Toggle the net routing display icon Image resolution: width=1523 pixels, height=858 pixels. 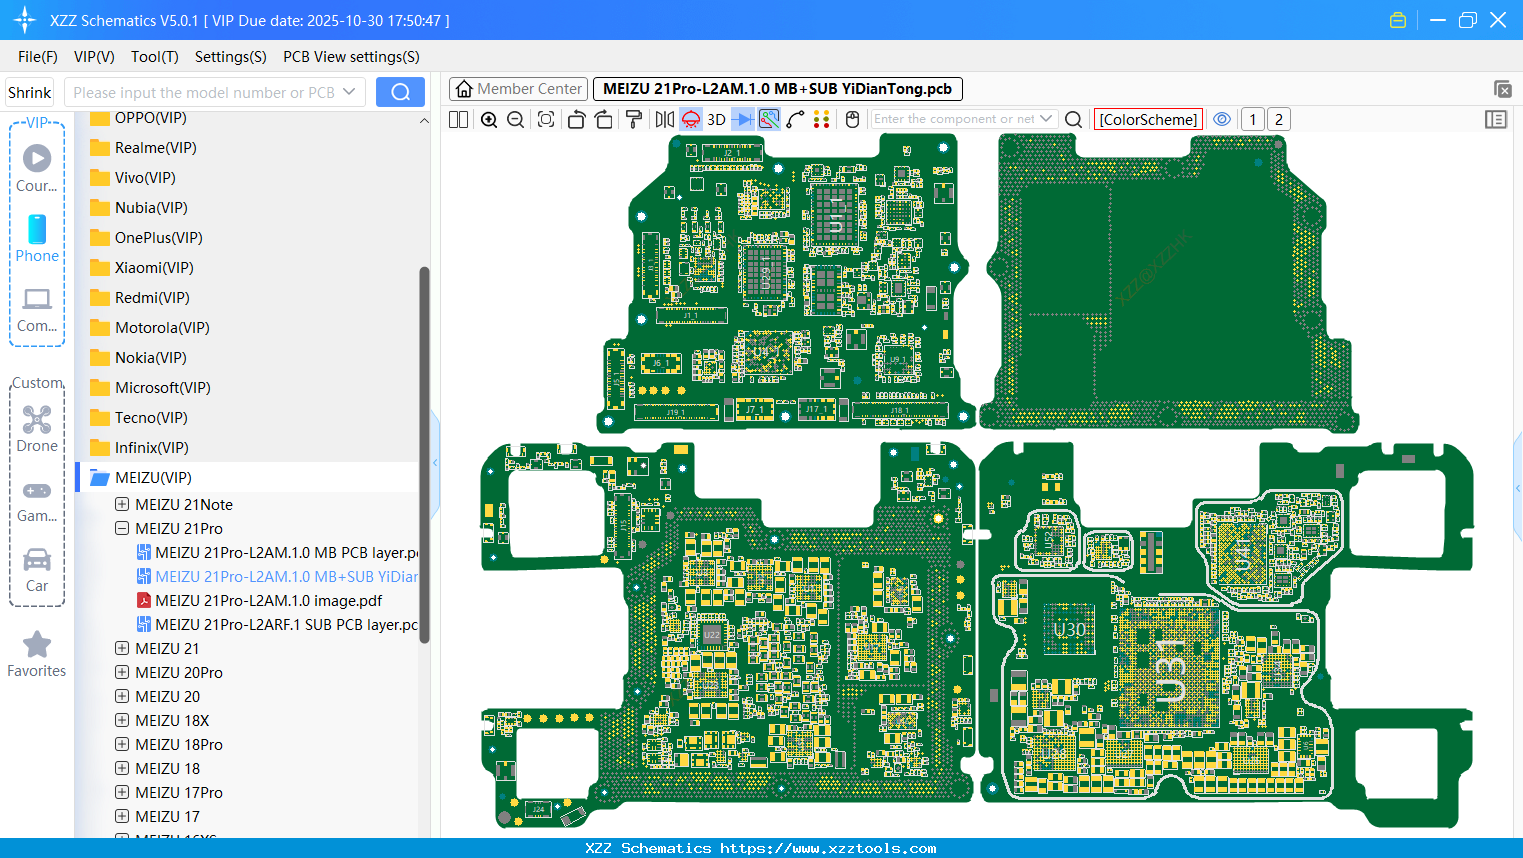point(769,119)
